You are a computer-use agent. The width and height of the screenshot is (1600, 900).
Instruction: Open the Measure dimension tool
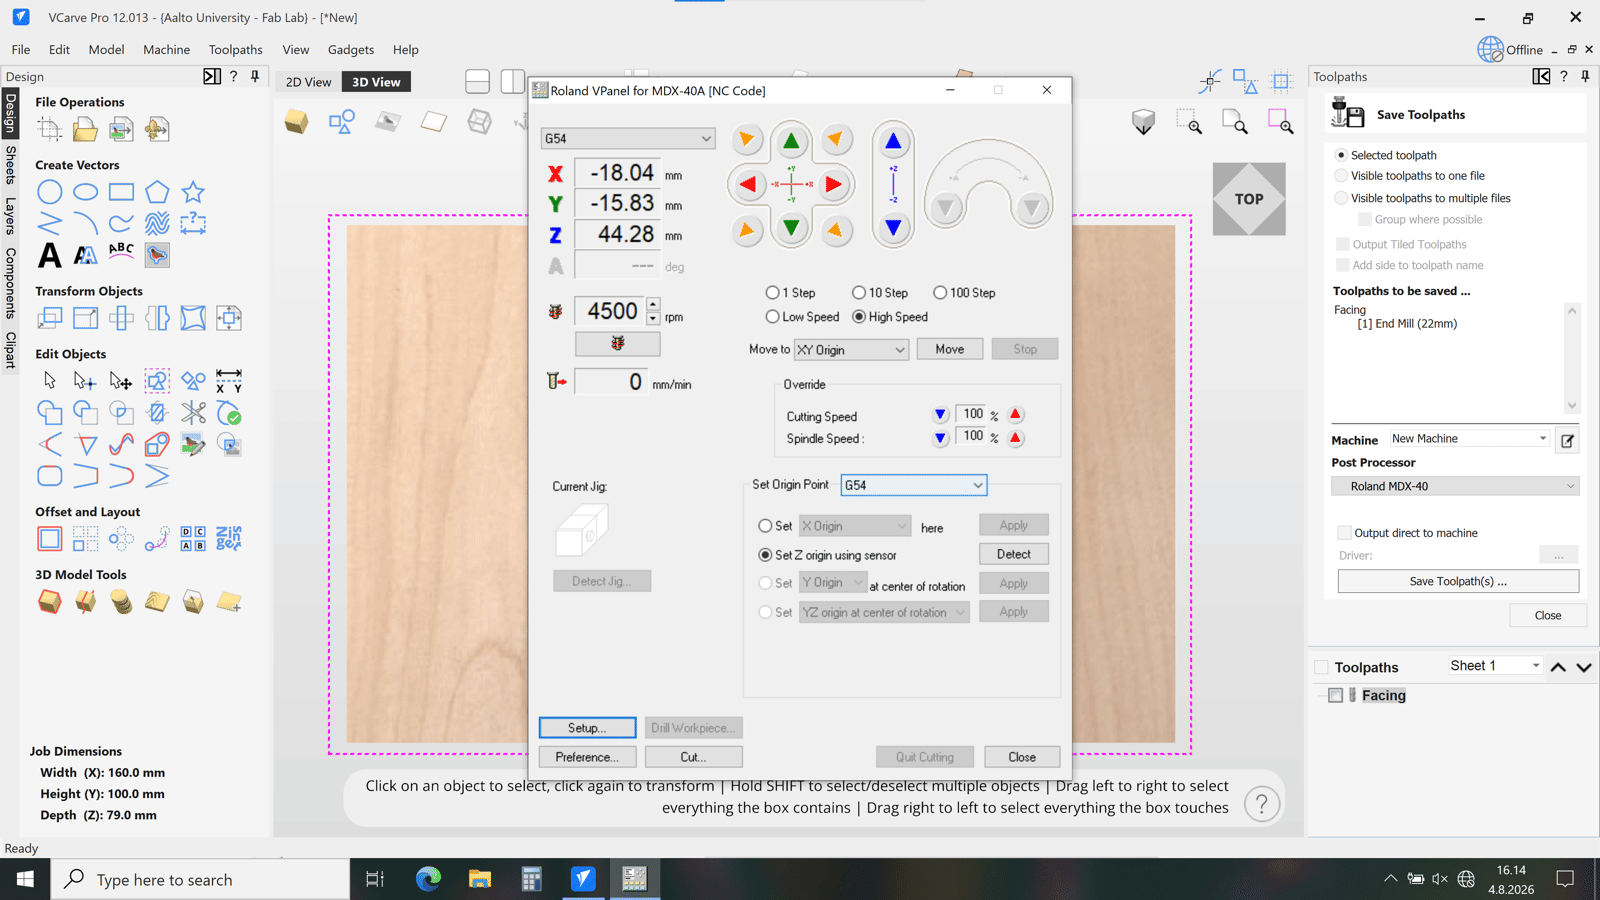pos(229,381)
